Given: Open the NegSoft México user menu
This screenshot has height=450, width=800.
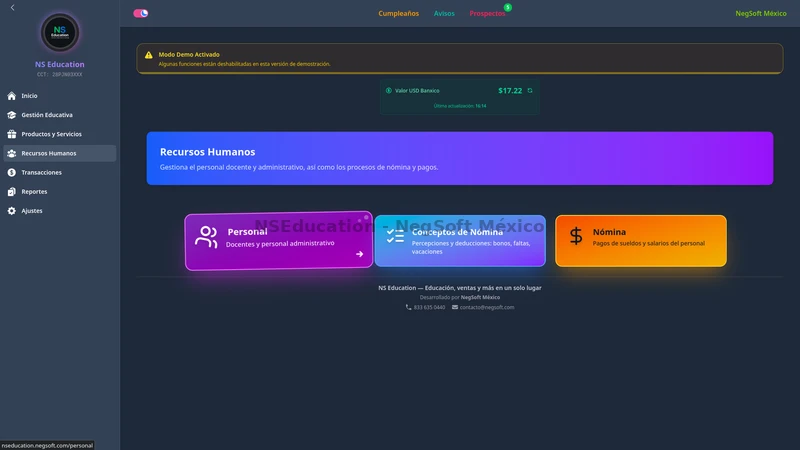Looking at the screenshot, I should click(x=761, y=13).
